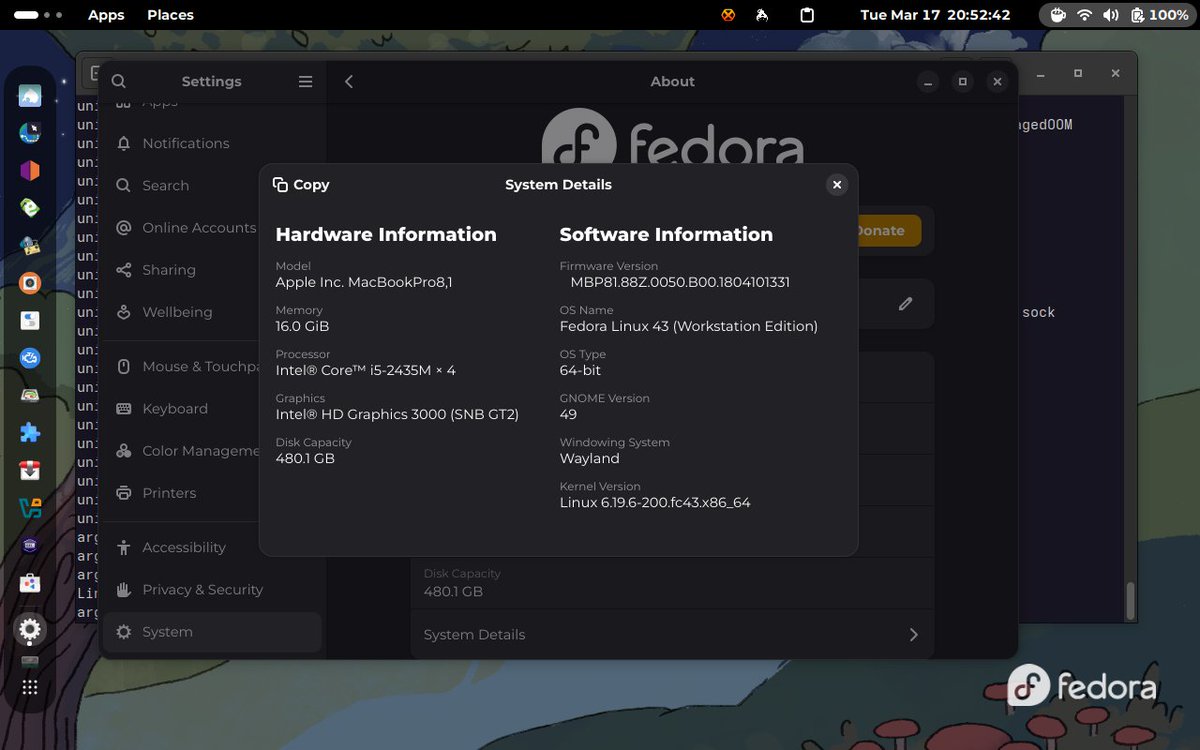This screenshot has height=750, width=1200.
Task: Open the topmost dock app with a house icon
Action: pyautogui.click(x=30, y=96)
